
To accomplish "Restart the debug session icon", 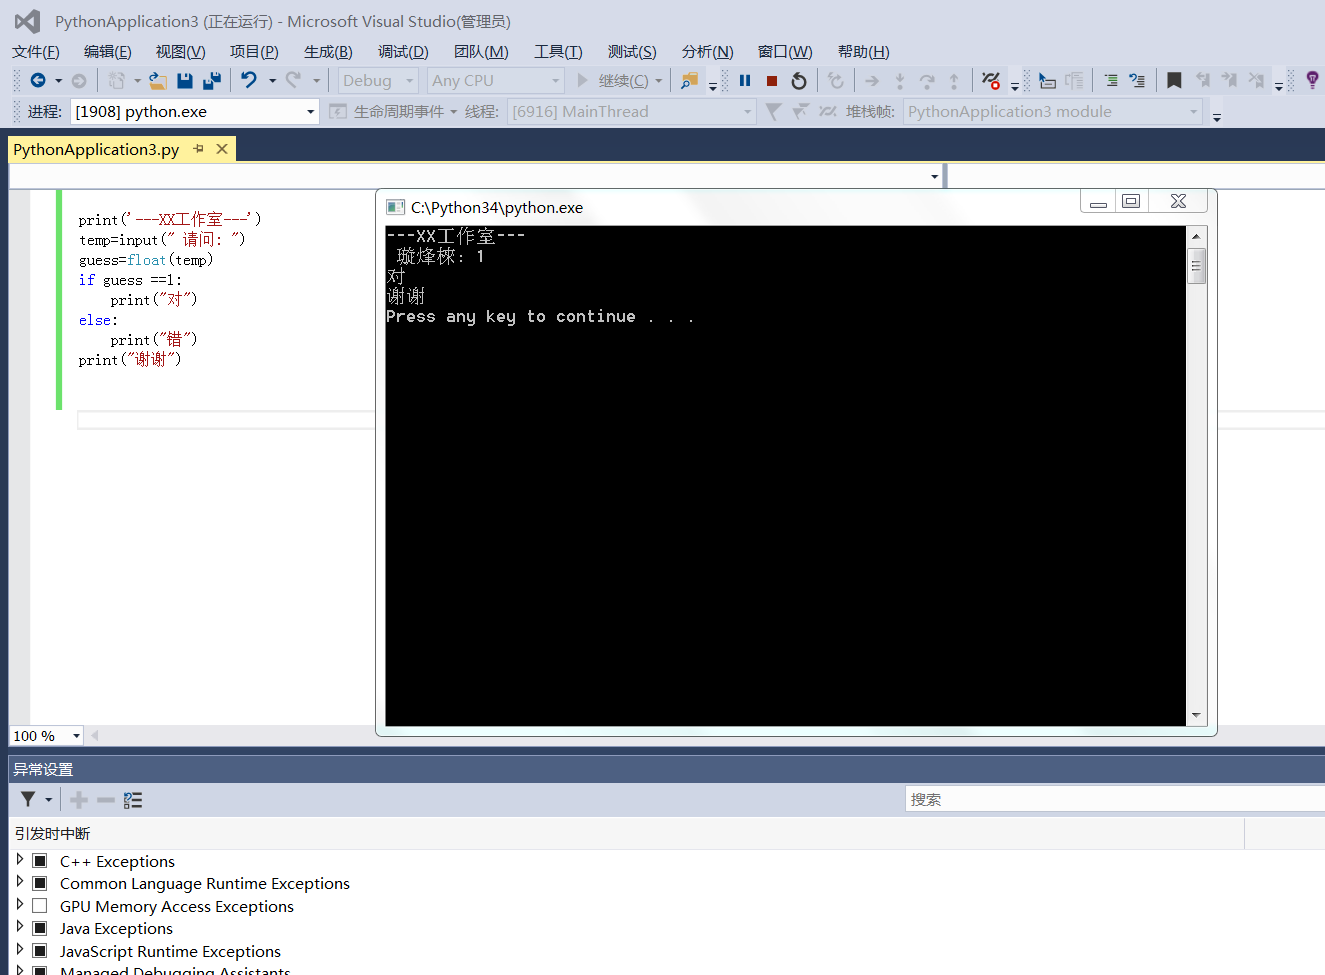I will pyautogui.click(x=798, y=81).
